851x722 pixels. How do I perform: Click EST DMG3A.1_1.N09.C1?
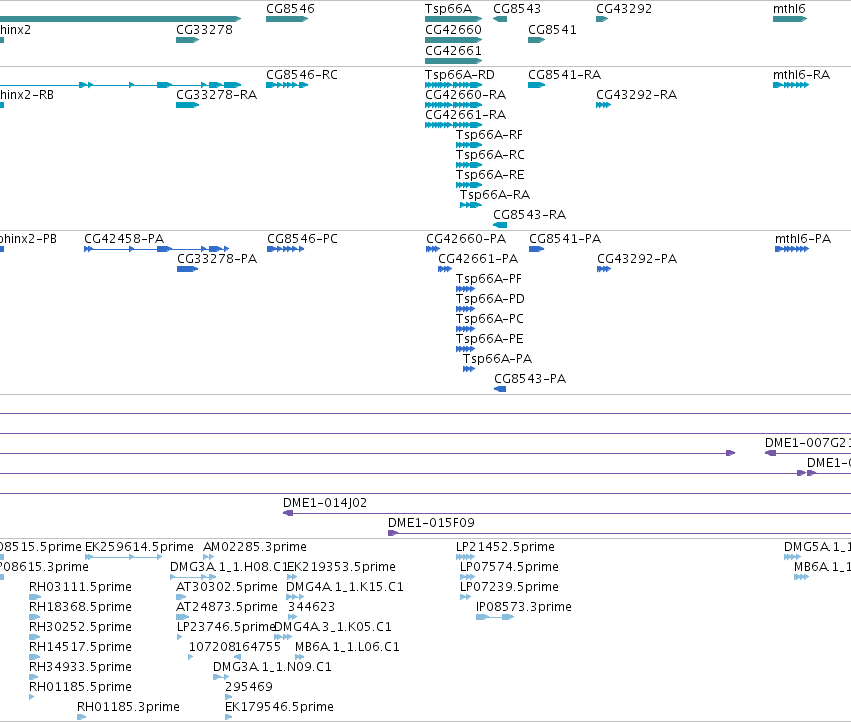pyautogui.click(x=272, y=668)
